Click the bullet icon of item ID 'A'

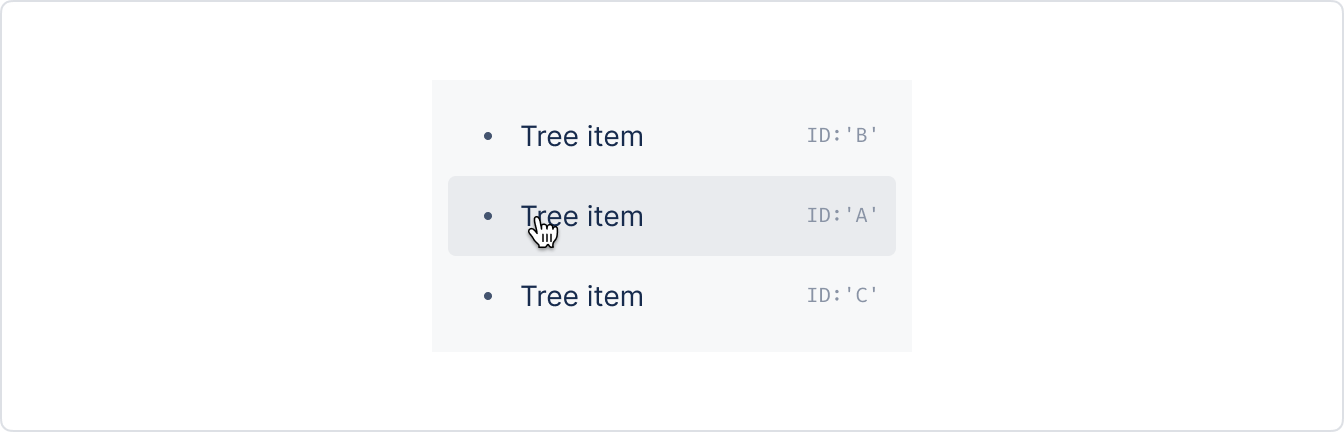[x=488, y=216]
